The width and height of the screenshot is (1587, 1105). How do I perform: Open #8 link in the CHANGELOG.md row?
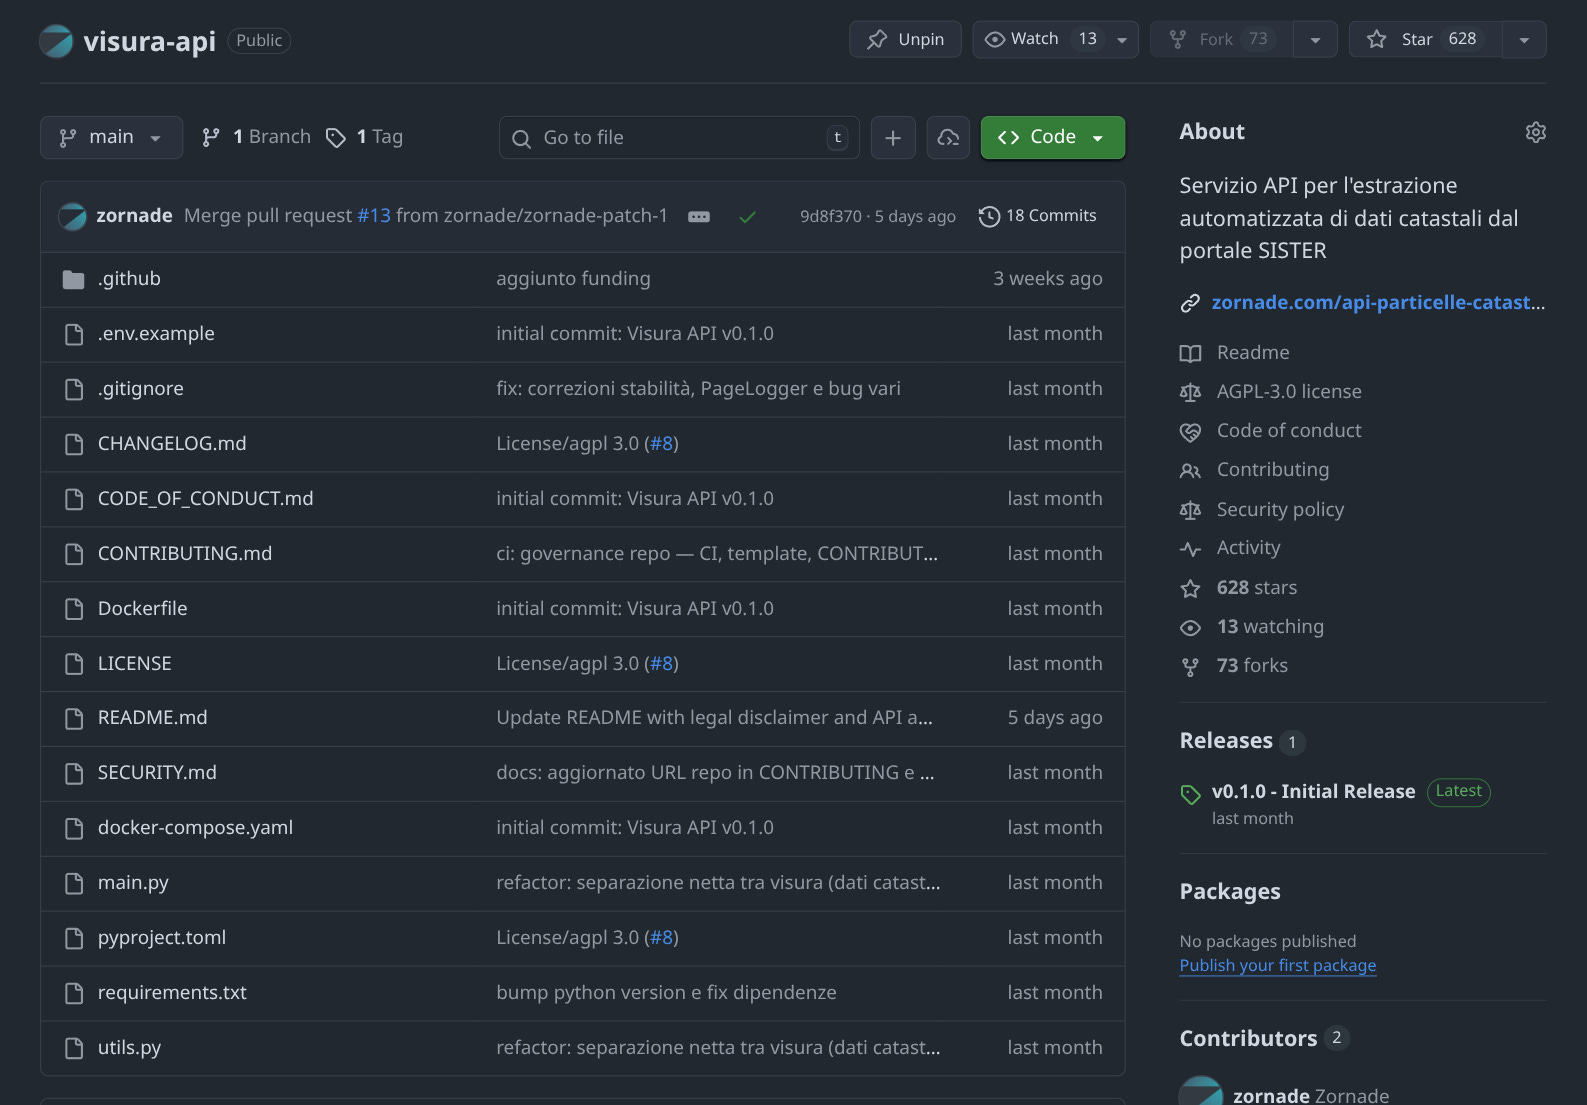click(x=661, y=444)
